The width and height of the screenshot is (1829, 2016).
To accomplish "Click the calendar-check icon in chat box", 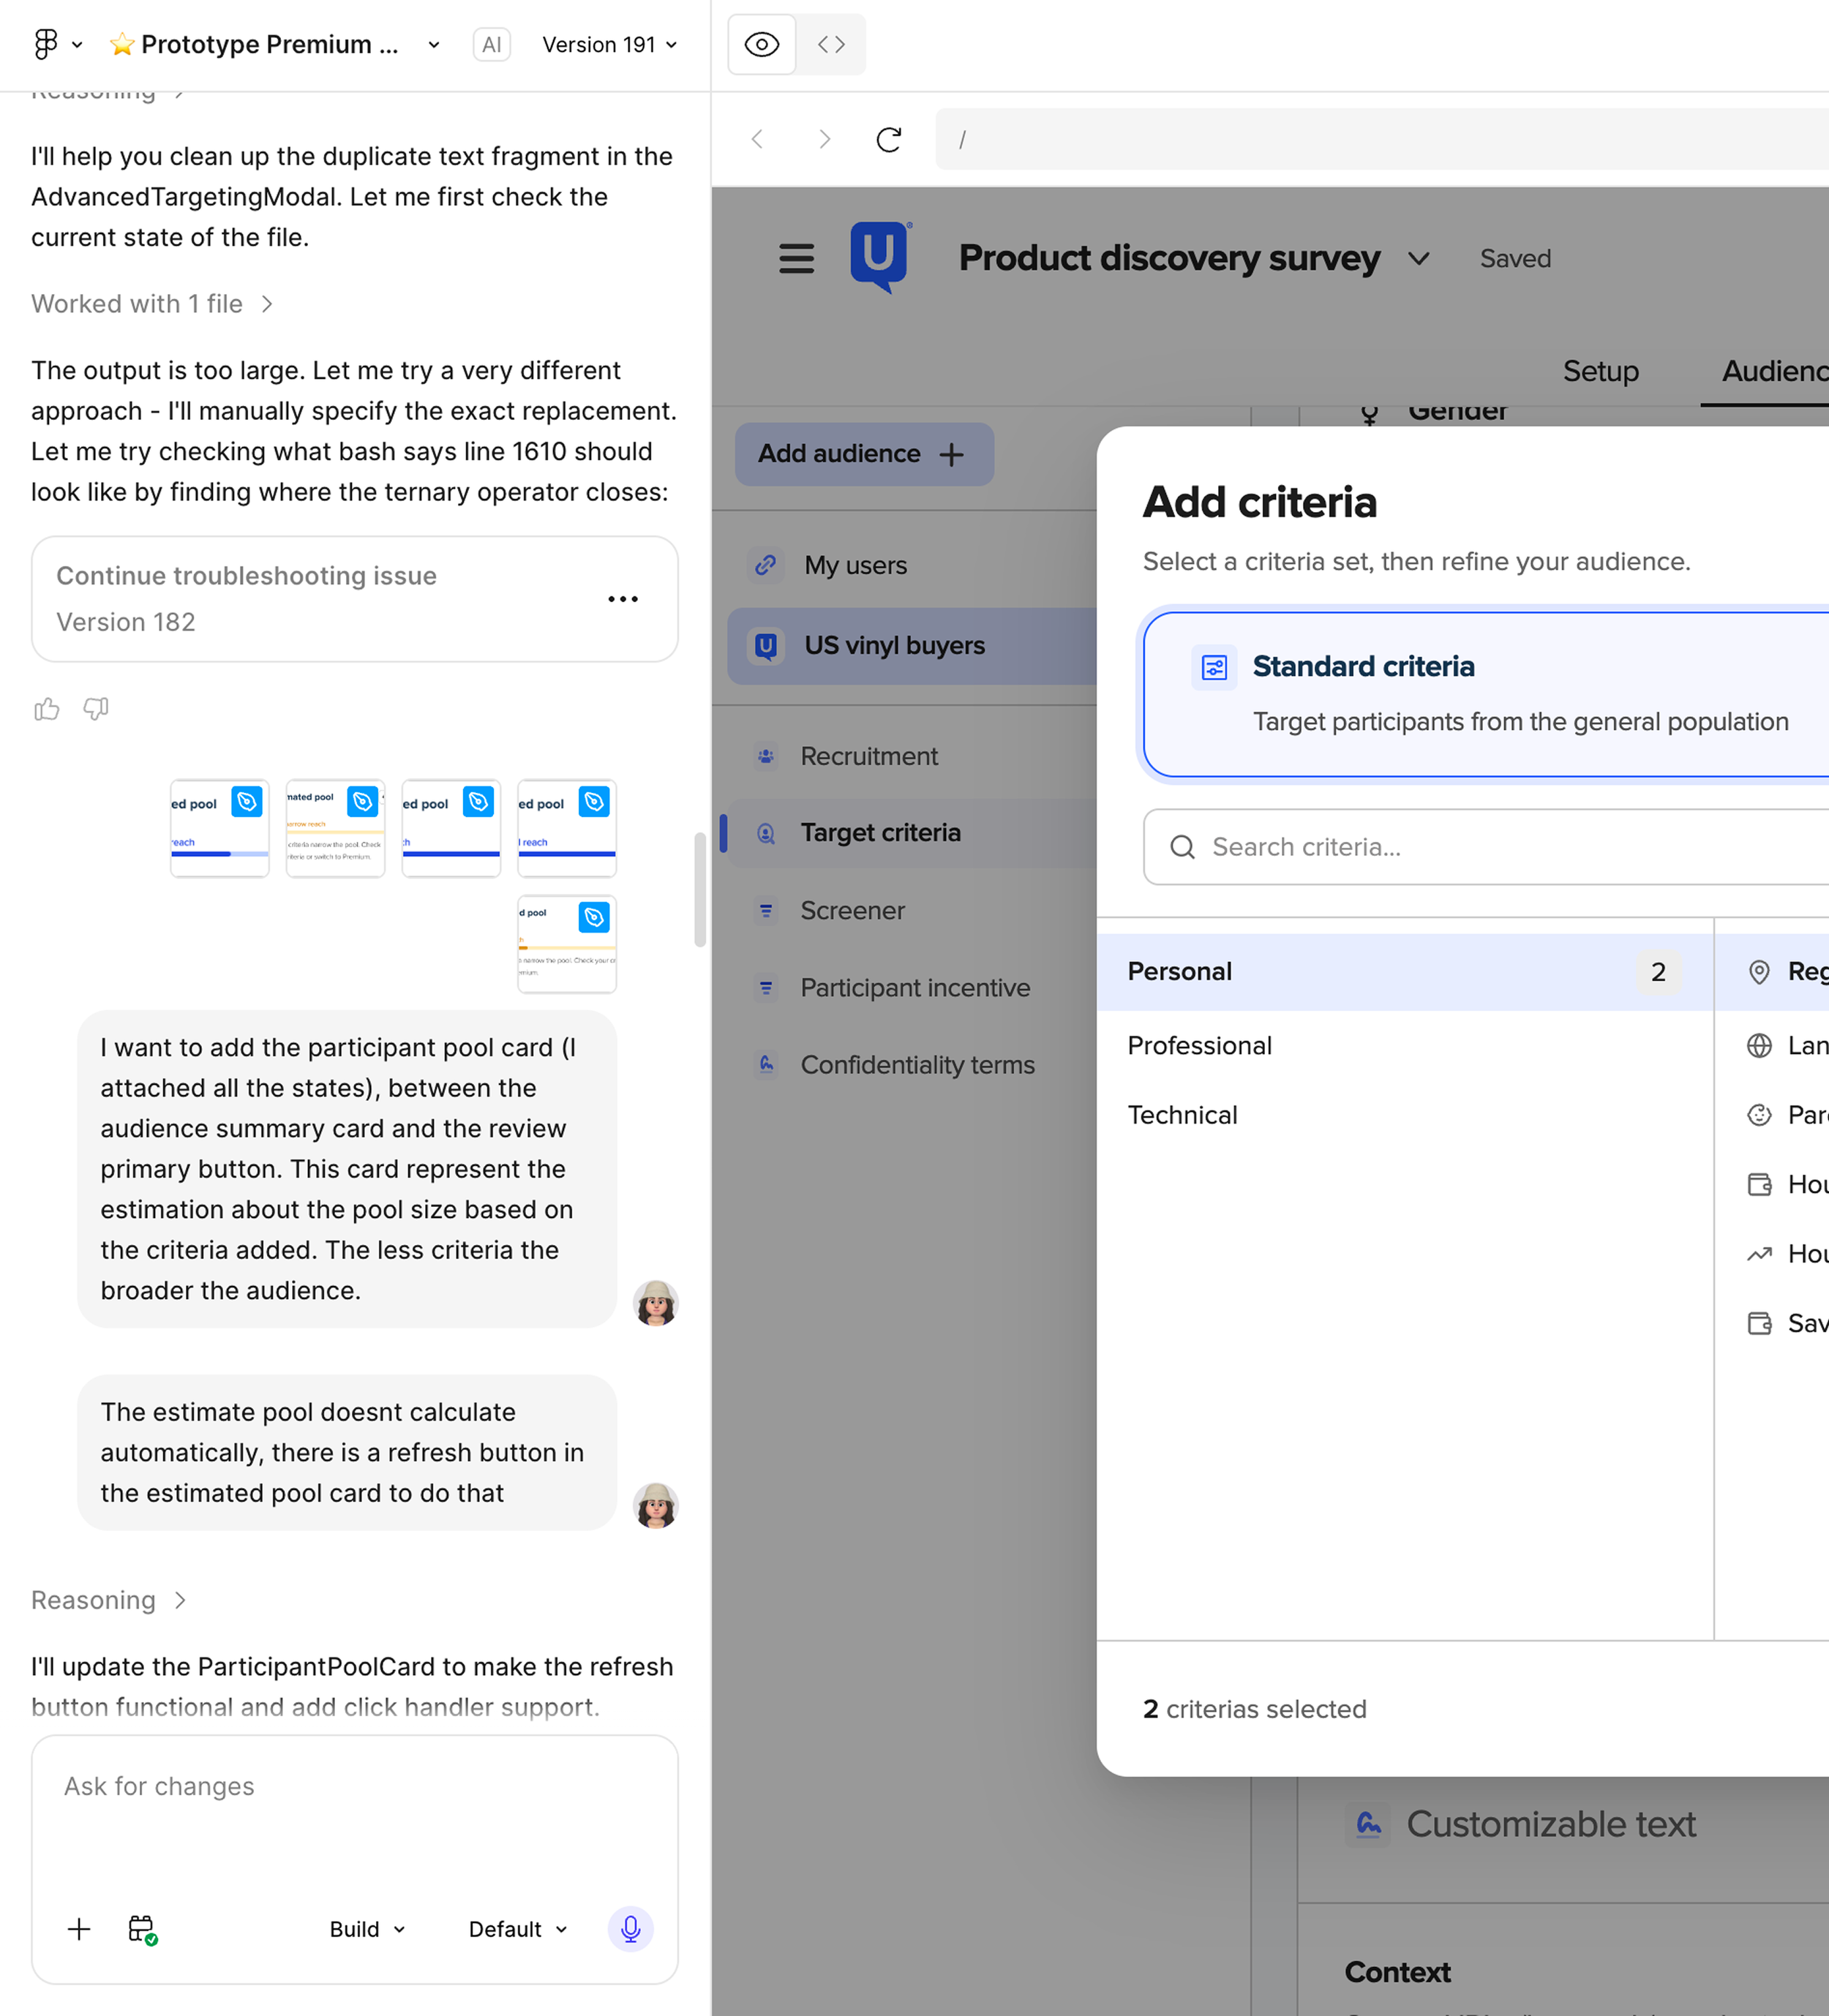I will tap(142, 1929).
